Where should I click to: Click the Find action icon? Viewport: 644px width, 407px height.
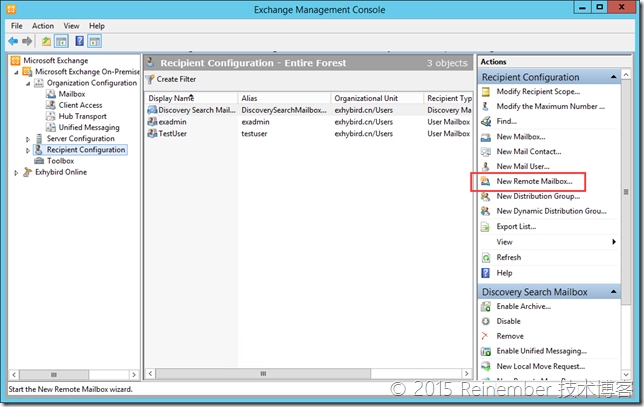coord(486,121)
